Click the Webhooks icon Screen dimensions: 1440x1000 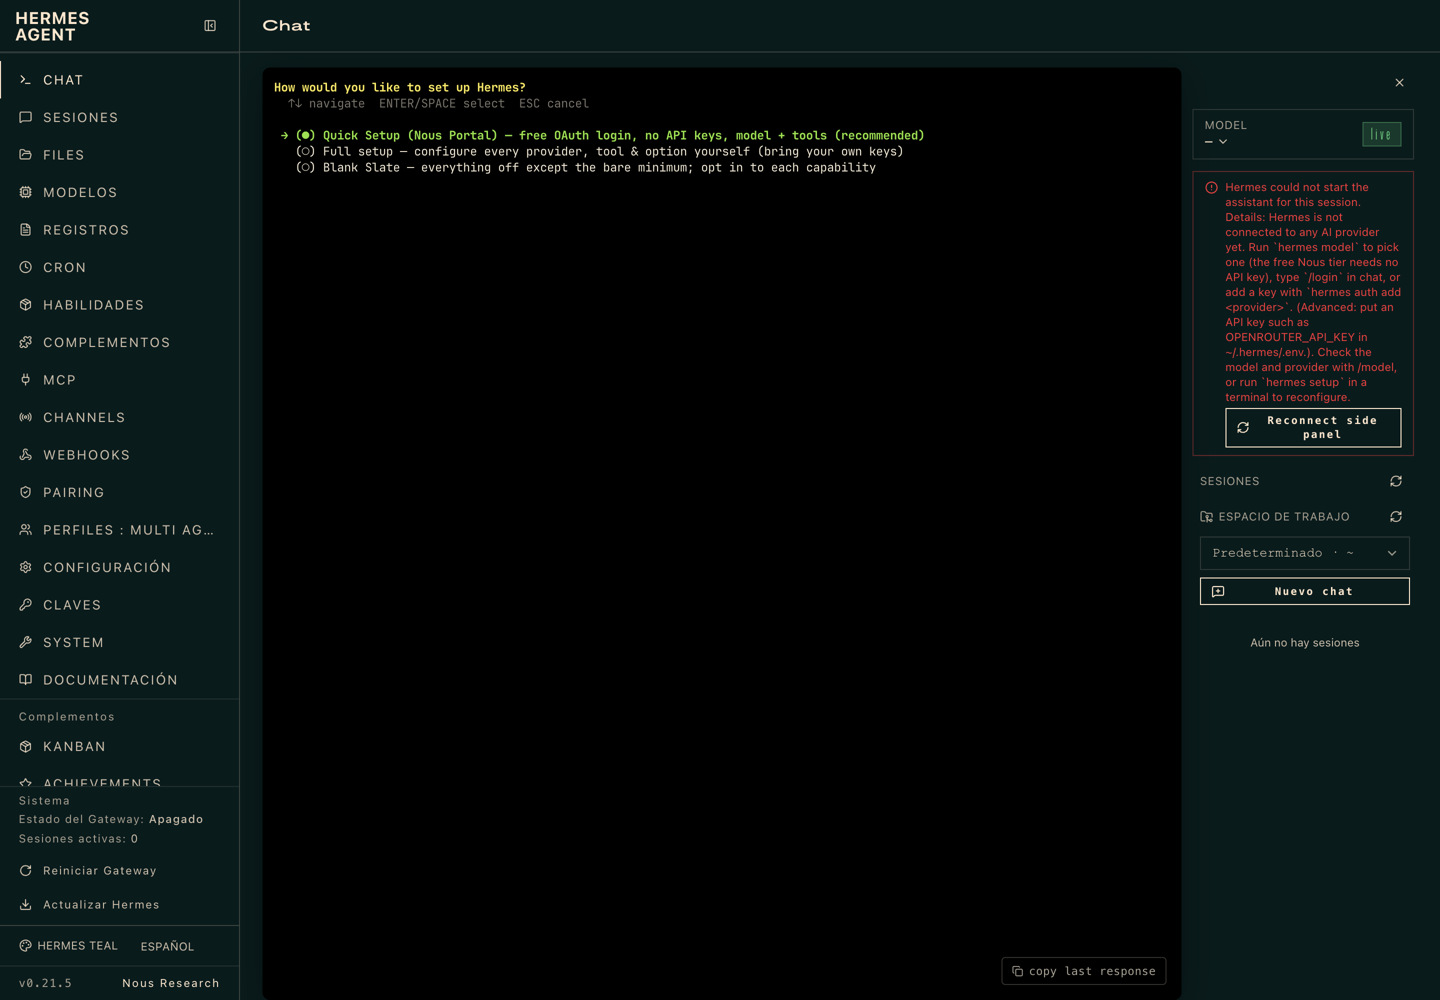click(x=26, y=455)
